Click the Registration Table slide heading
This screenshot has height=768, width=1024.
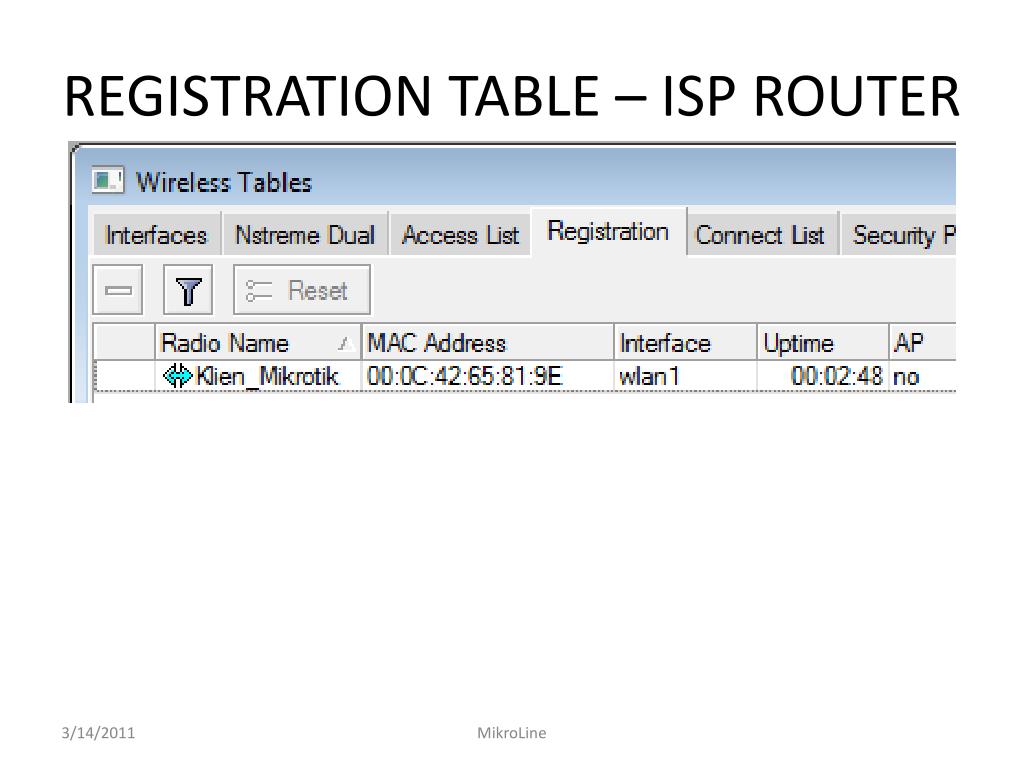point(511,96)
